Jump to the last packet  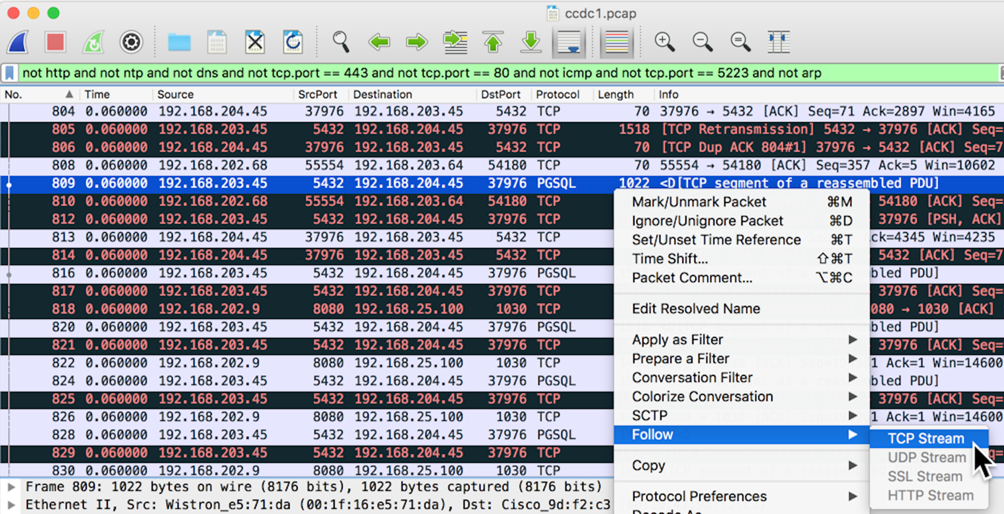(531, 42)
